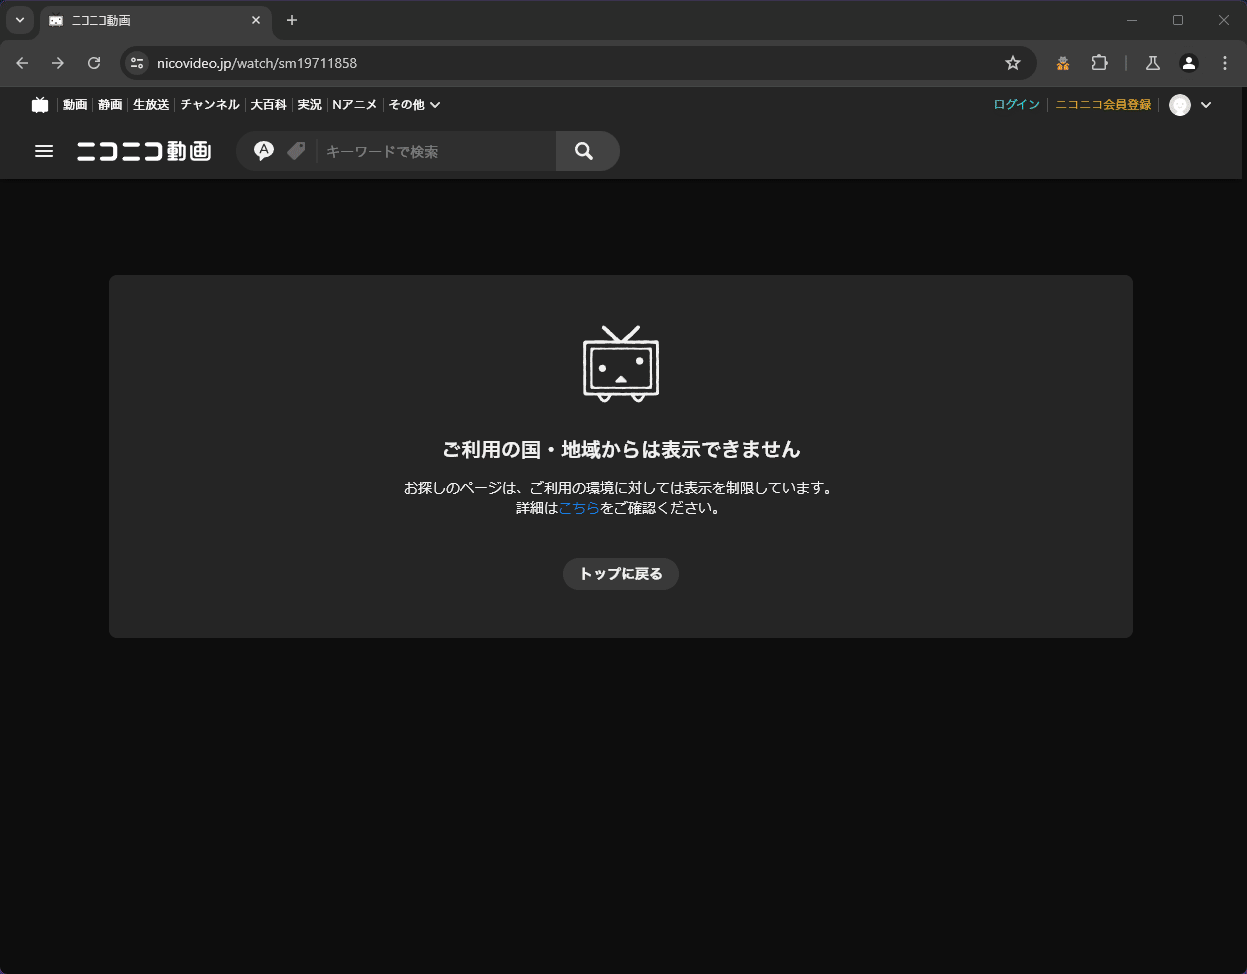Reload the page
This screenshot has width=1247, height=974.
tap(94, 63)
